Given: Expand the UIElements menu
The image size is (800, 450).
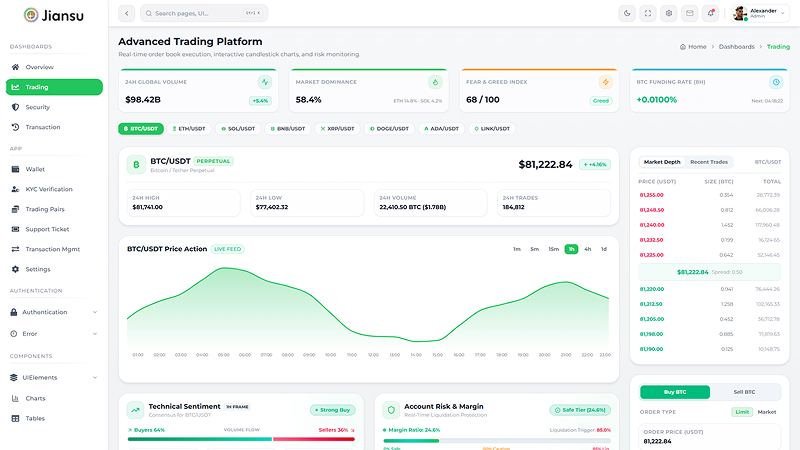Looking at the screenshot, I should click(x=54, y=378).
